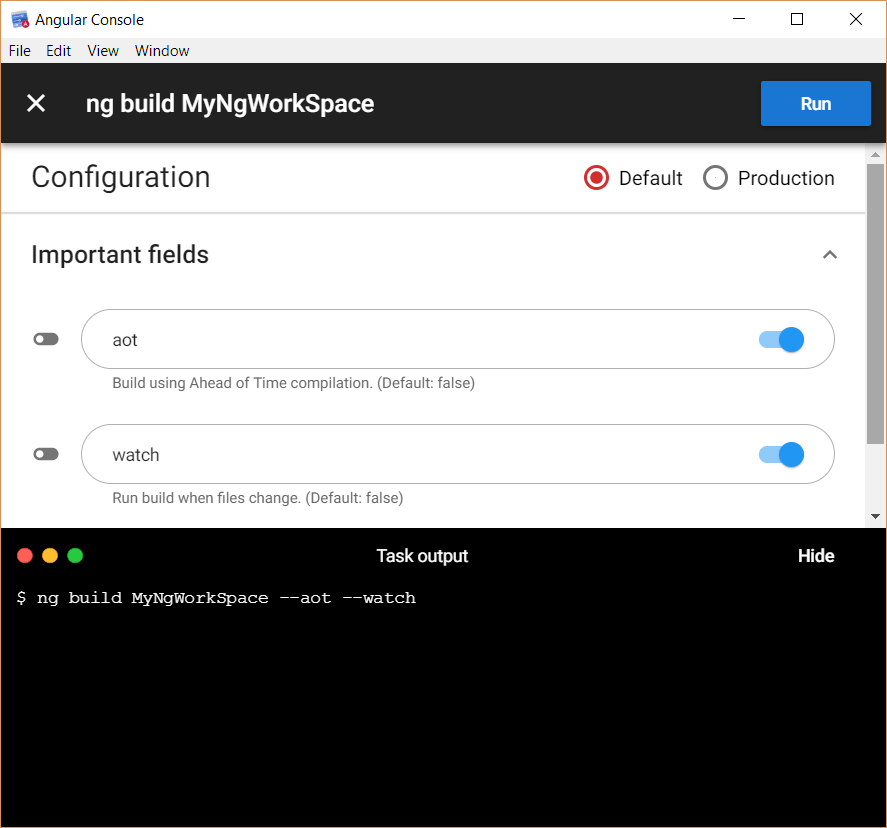This screenshot has height=828, width=887.
Task: Select the Default configuration radio button
Action: pyautogui.click(x=596, y=178)
